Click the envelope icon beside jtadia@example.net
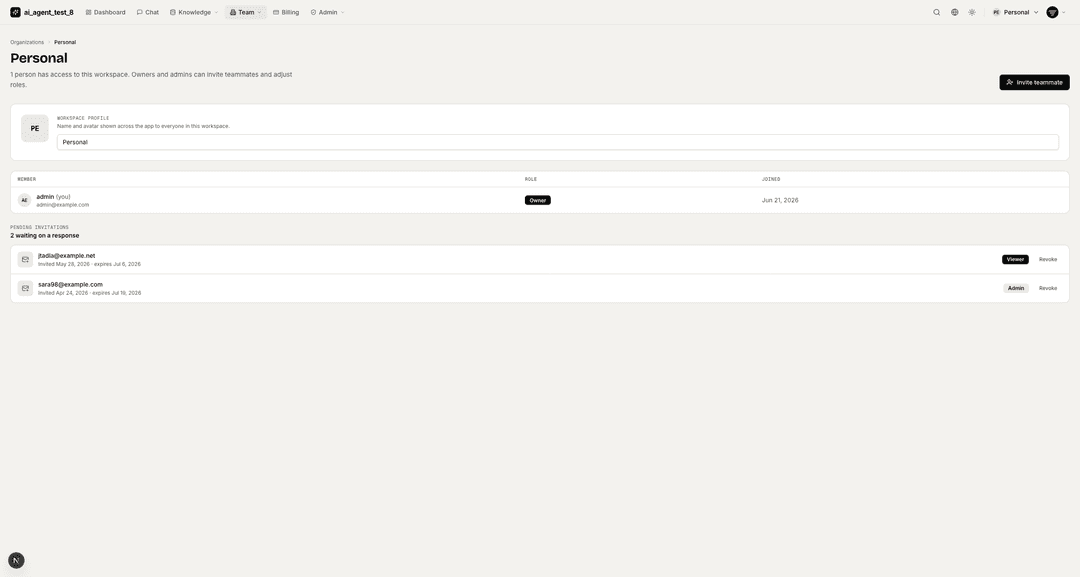Viewport: 1080px width, 577px height. (x=25, y=260)
